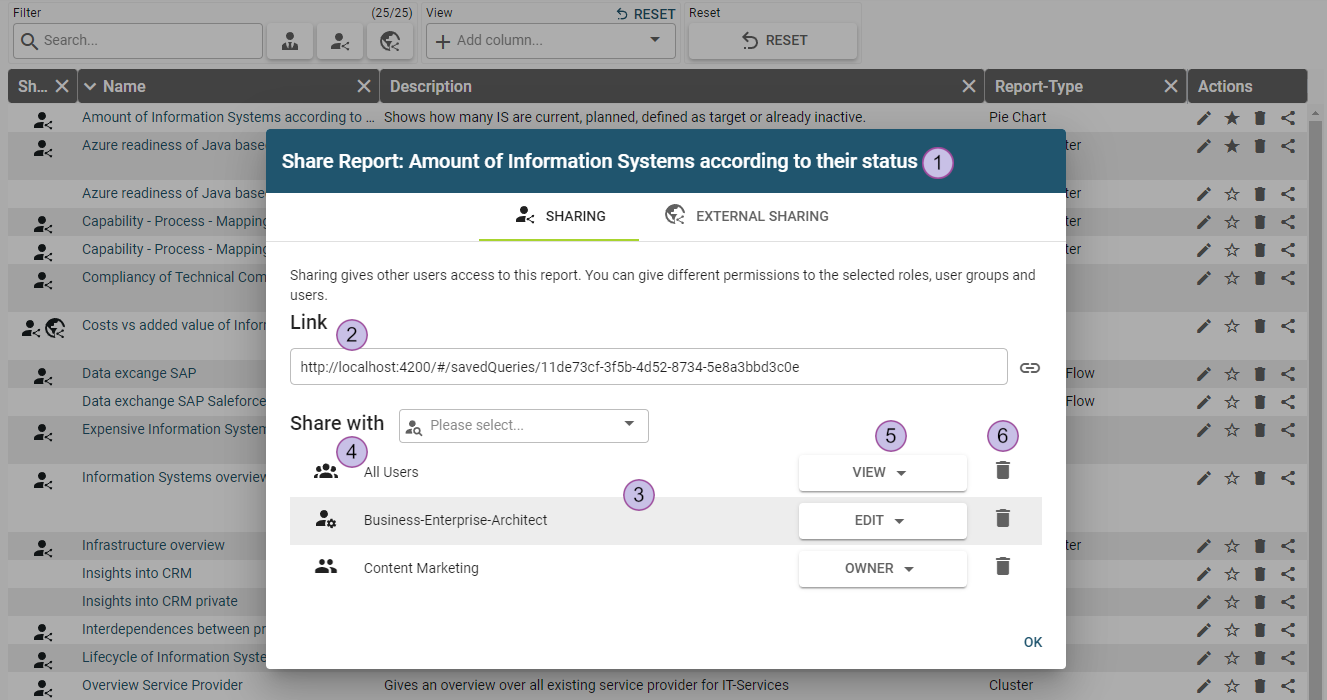Click the trash icon in the Lifecycle of Information Systems row
1327x700 pixels.
click(x=1260, y=658)
